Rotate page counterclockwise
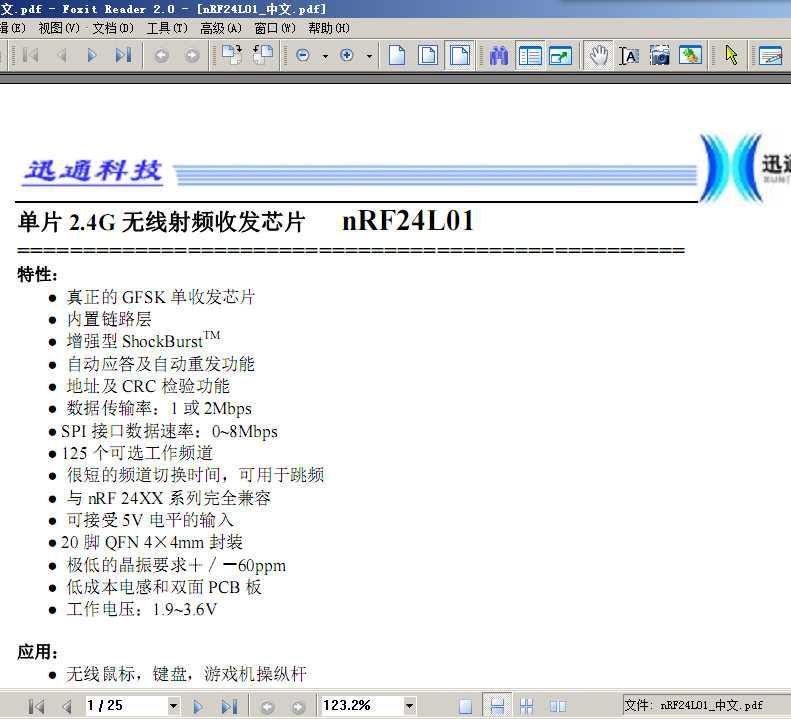This screenshot has width=791, height=719. (x=263, y=55)
